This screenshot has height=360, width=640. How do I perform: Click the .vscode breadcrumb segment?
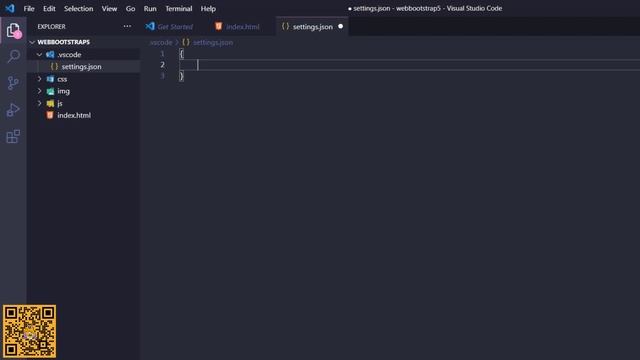click(161, 42)
